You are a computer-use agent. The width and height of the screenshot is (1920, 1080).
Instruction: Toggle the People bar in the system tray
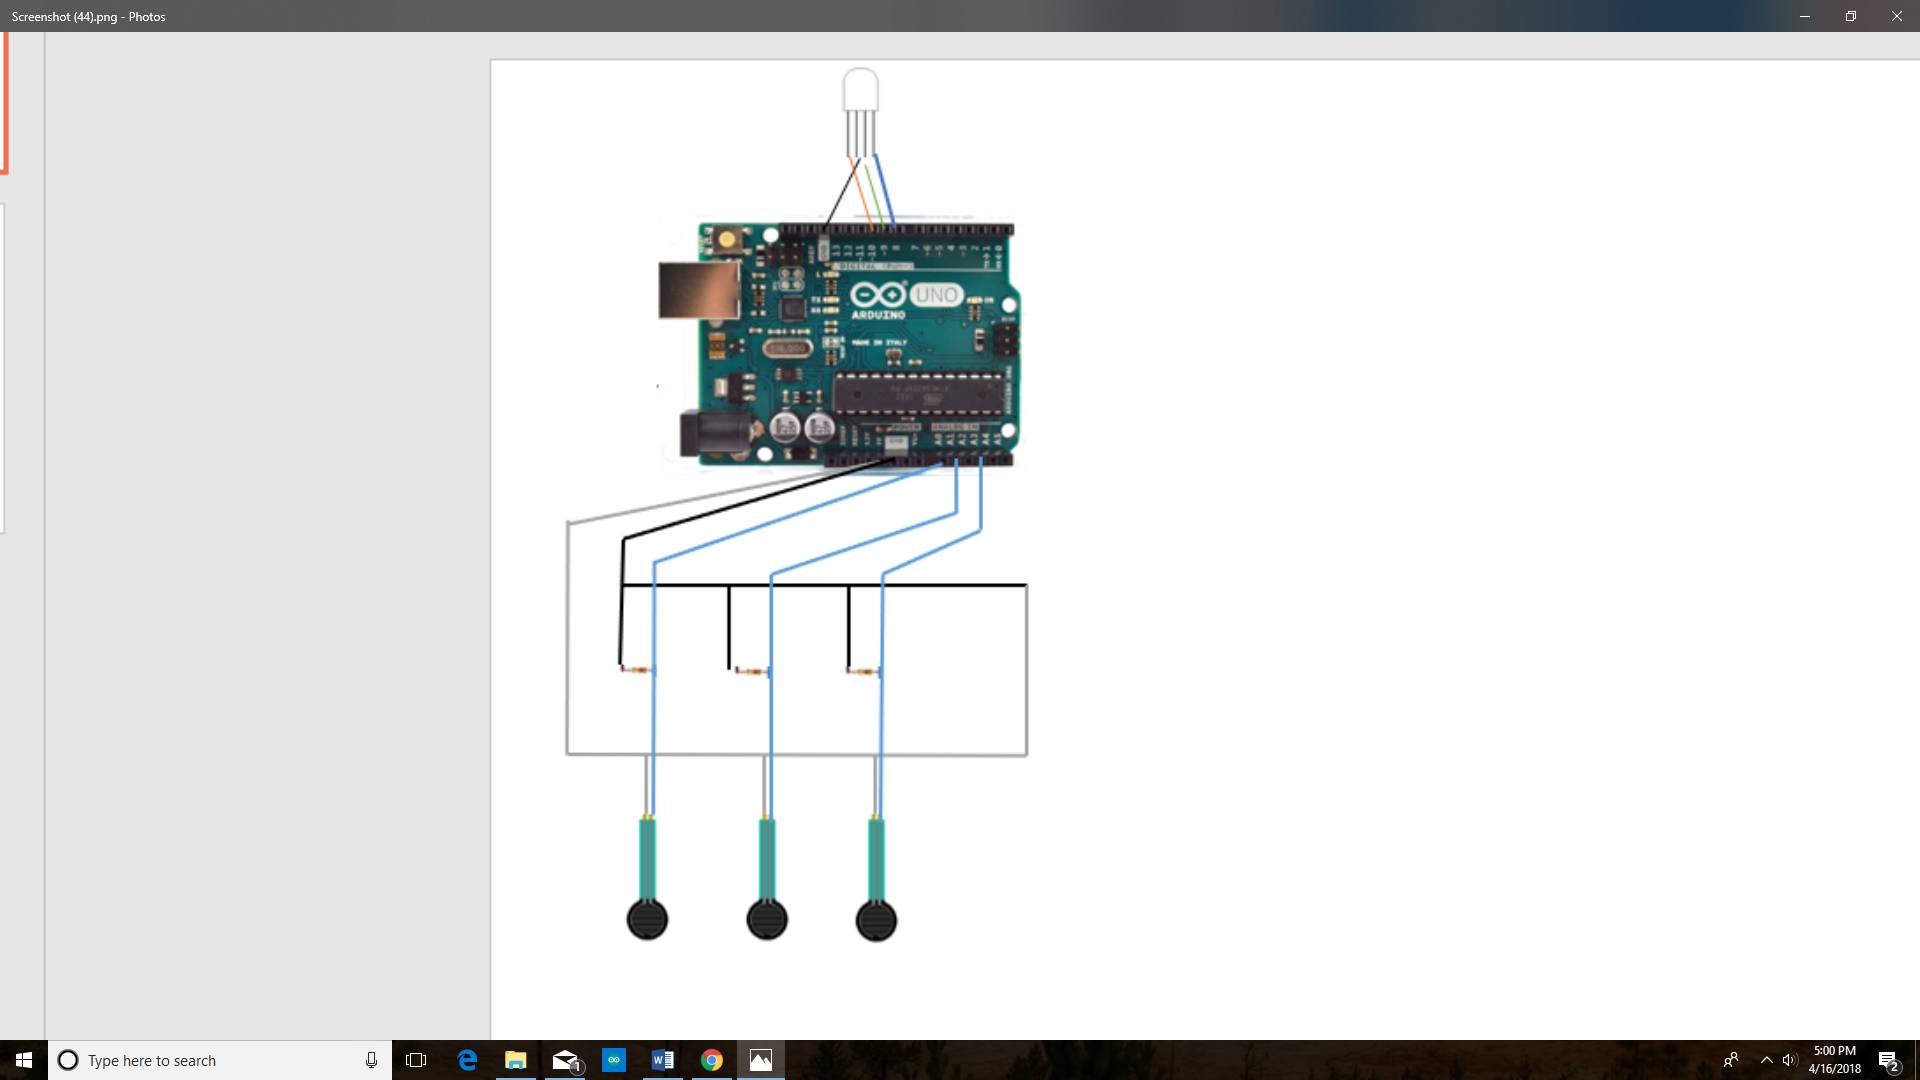pos(1733,1060)
